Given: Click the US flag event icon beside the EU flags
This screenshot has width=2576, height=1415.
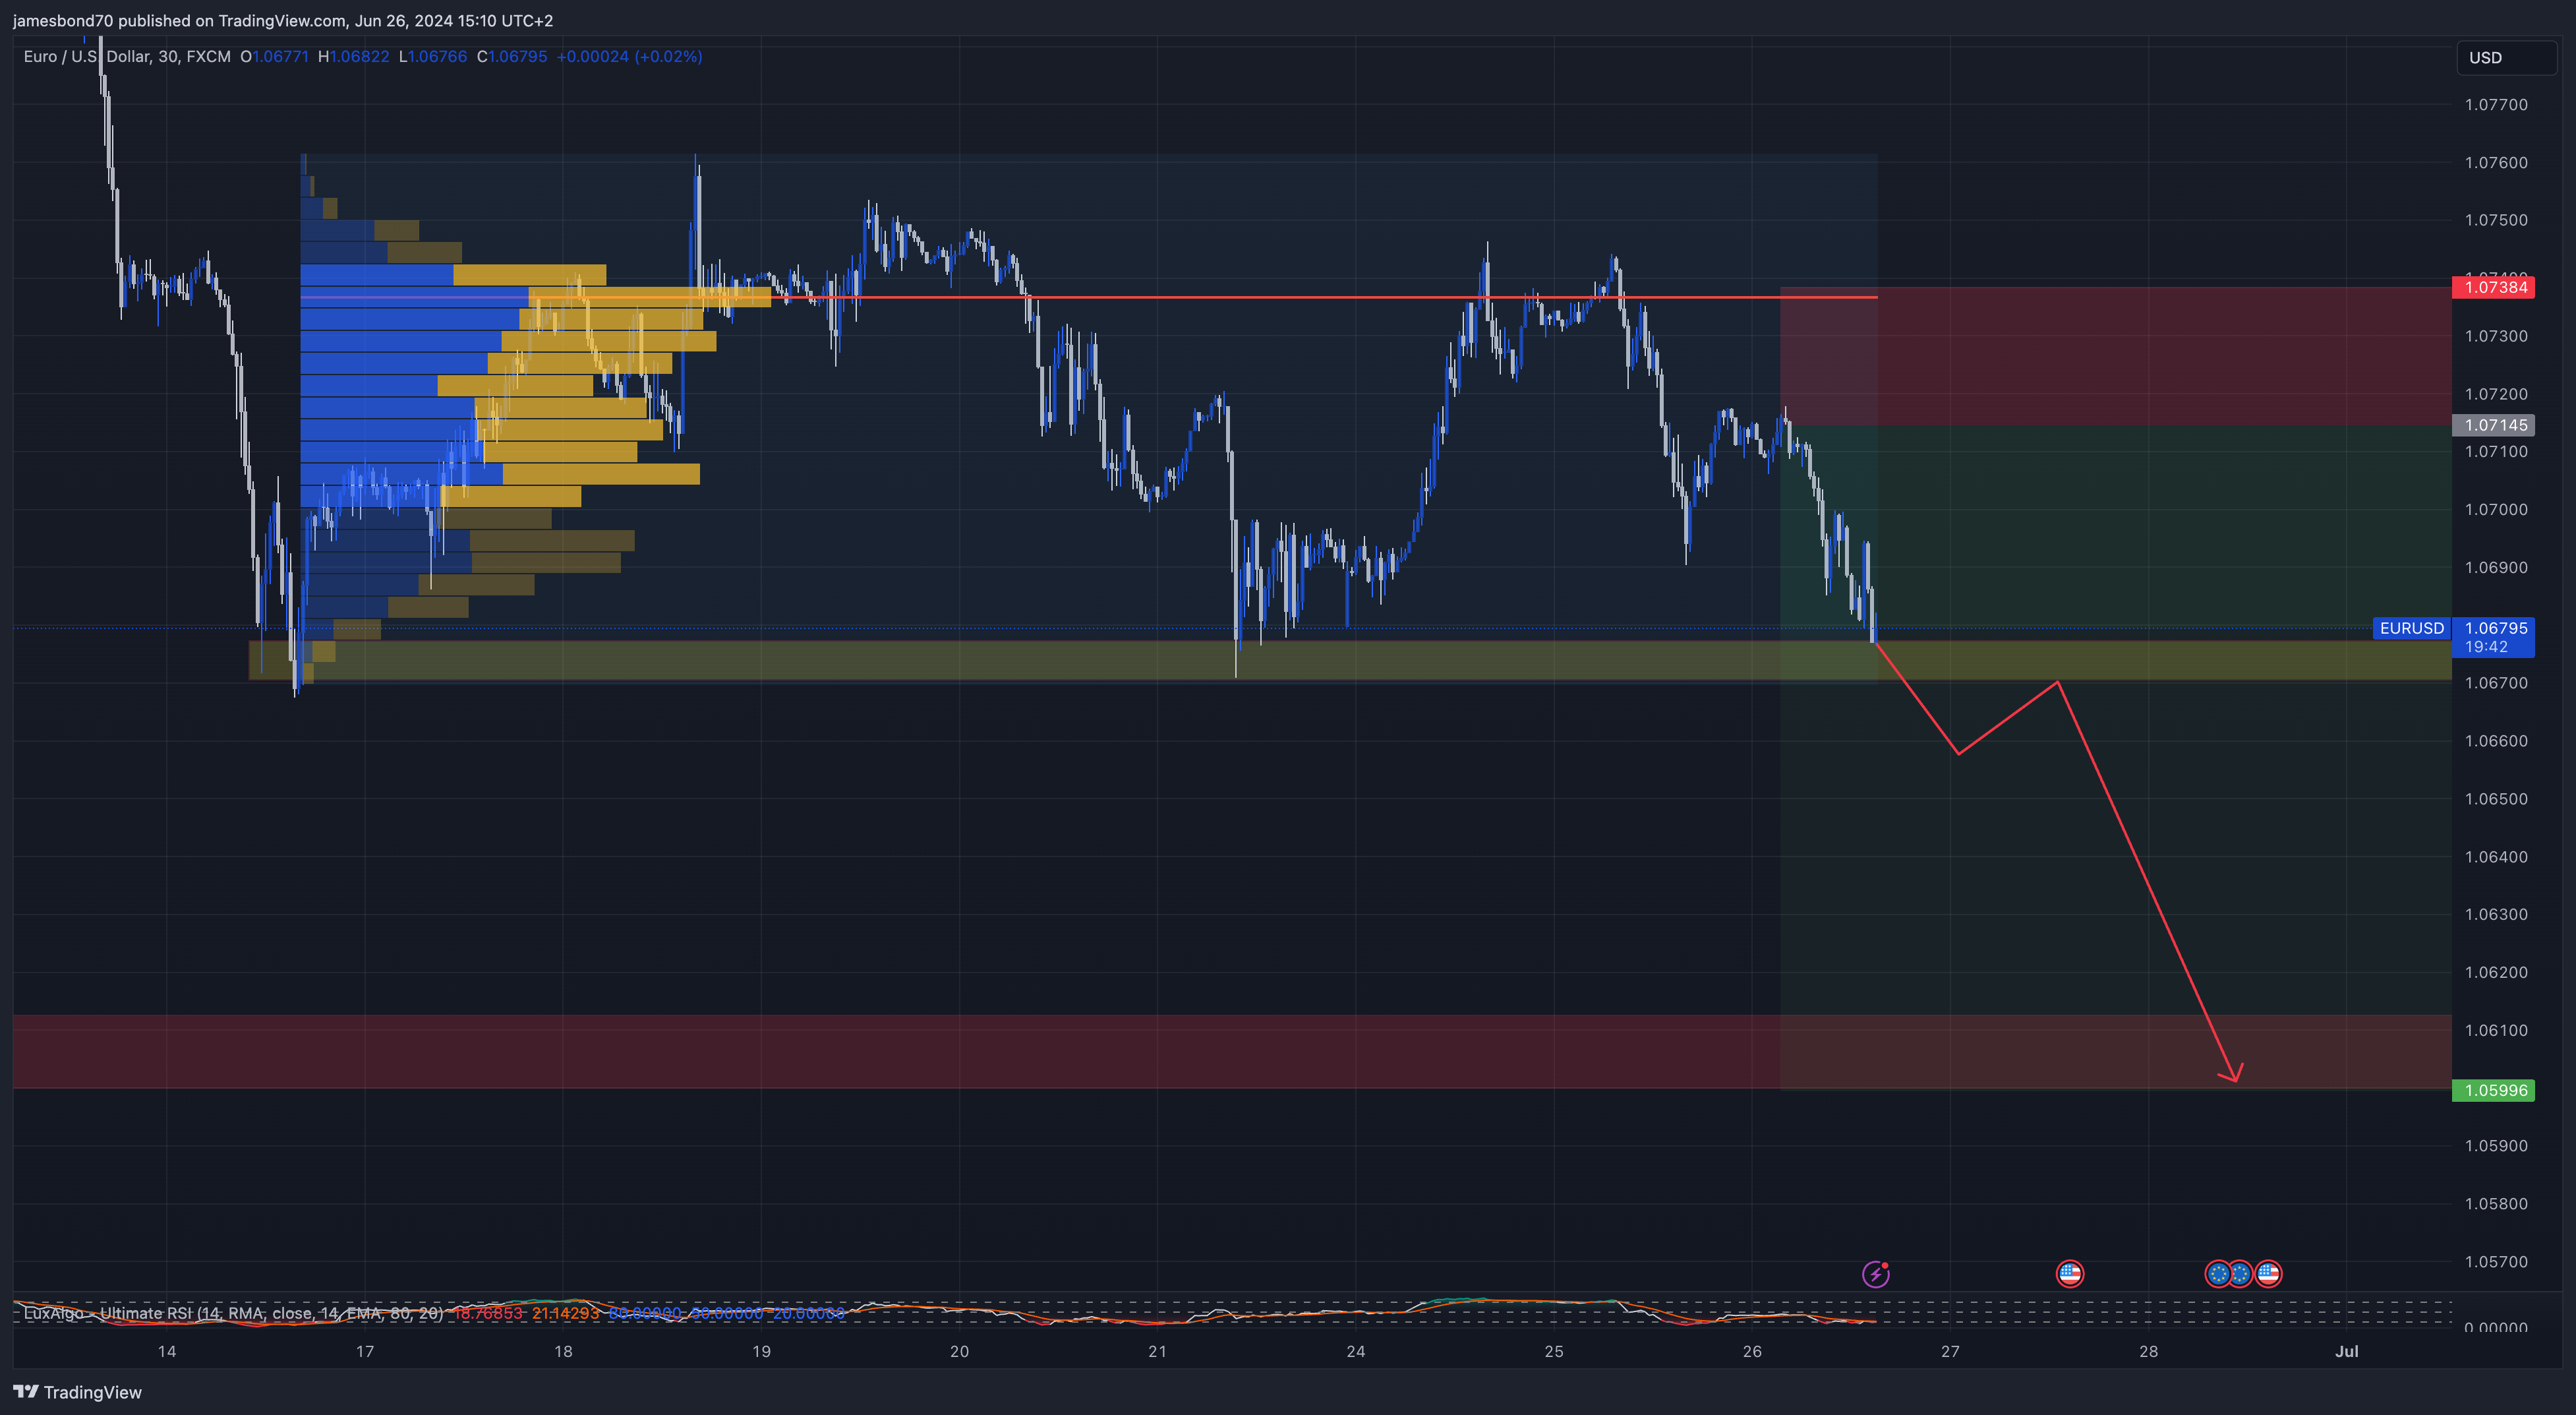Looking at the screenshot, I should (2268, 1274).
